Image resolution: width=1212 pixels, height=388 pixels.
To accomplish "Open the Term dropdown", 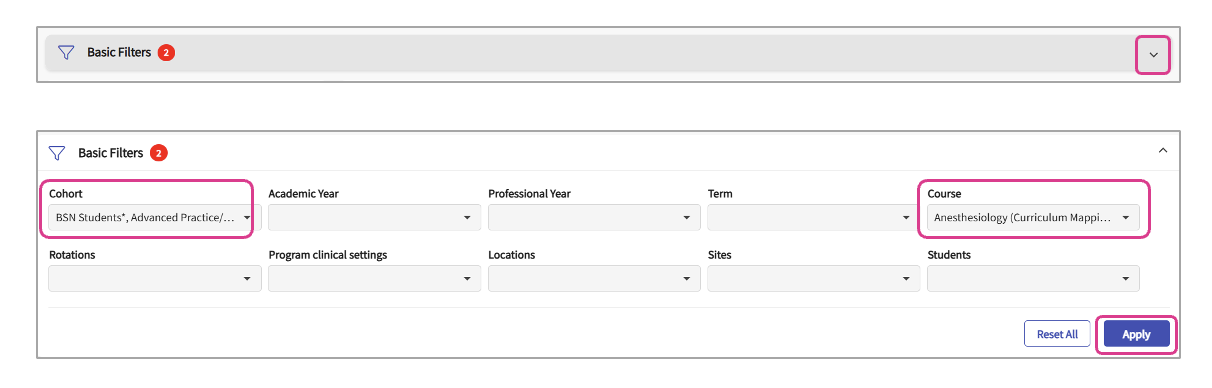I will pos(813,217).
